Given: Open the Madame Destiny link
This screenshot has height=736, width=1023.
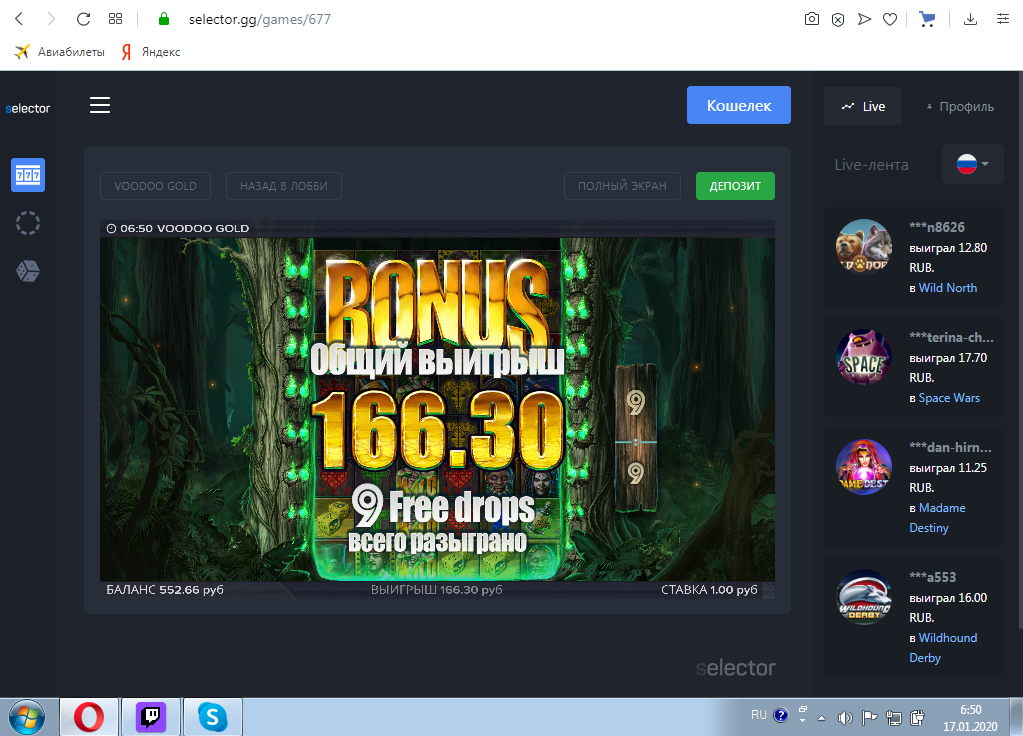Looking at the screenshot, I should (x=938, y=517).
